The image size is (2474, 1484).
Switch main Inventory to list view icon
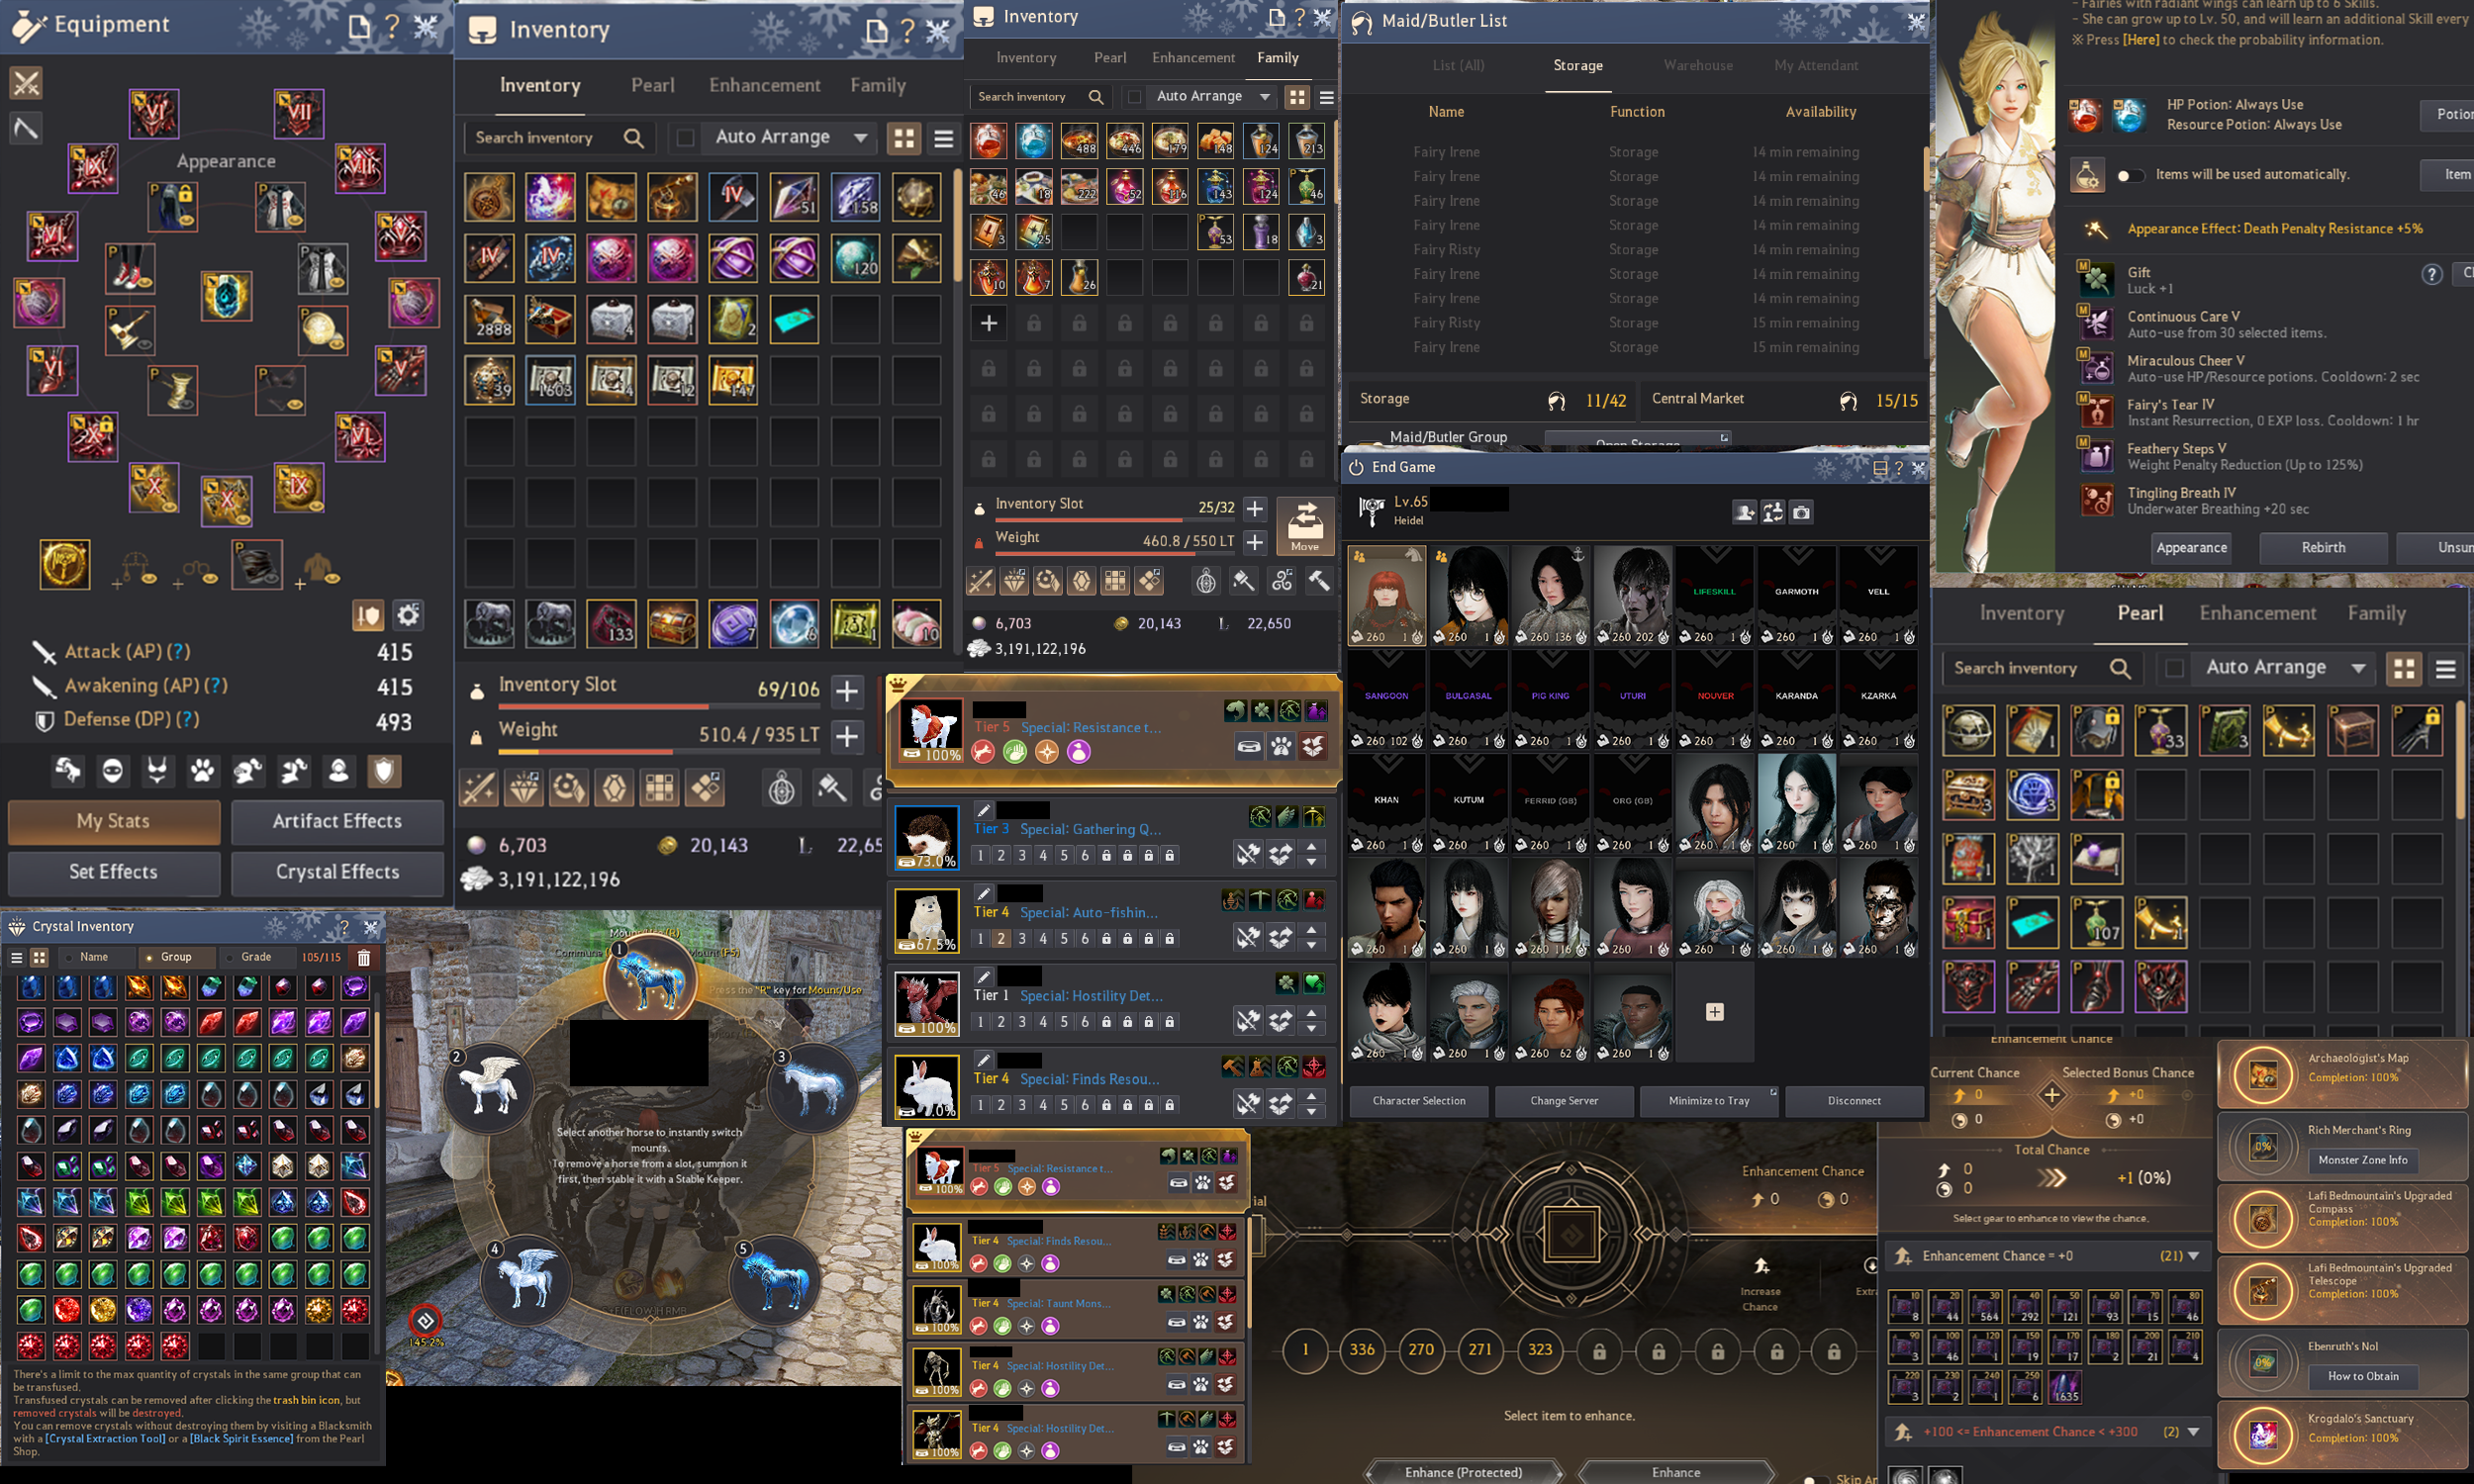[x=943, y=138]
